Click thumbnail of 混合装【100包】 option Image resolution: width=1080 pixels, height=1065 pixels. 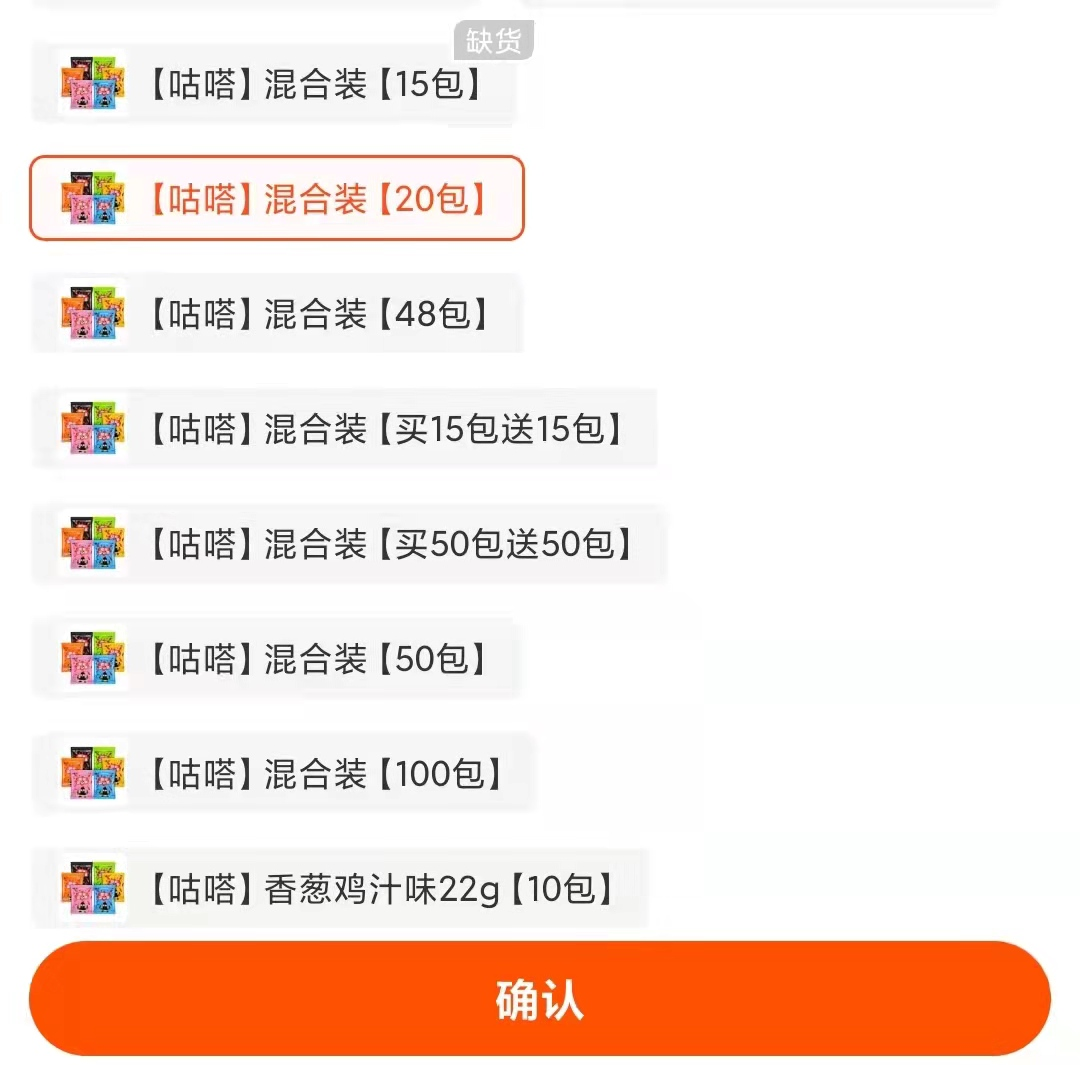pyautogui.click(x=92, y=773)
